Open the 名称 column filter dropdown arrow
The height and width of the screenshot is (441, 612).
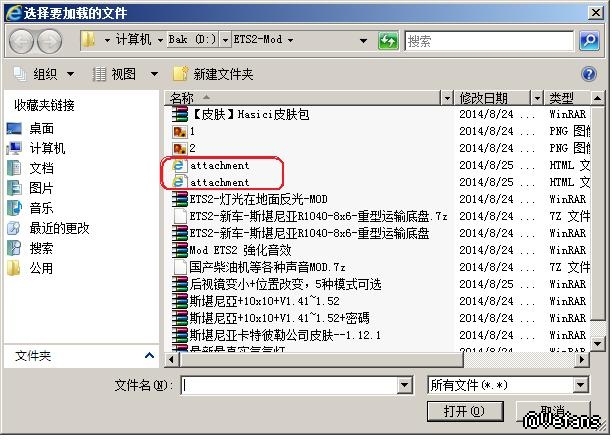tap(447, 98)
